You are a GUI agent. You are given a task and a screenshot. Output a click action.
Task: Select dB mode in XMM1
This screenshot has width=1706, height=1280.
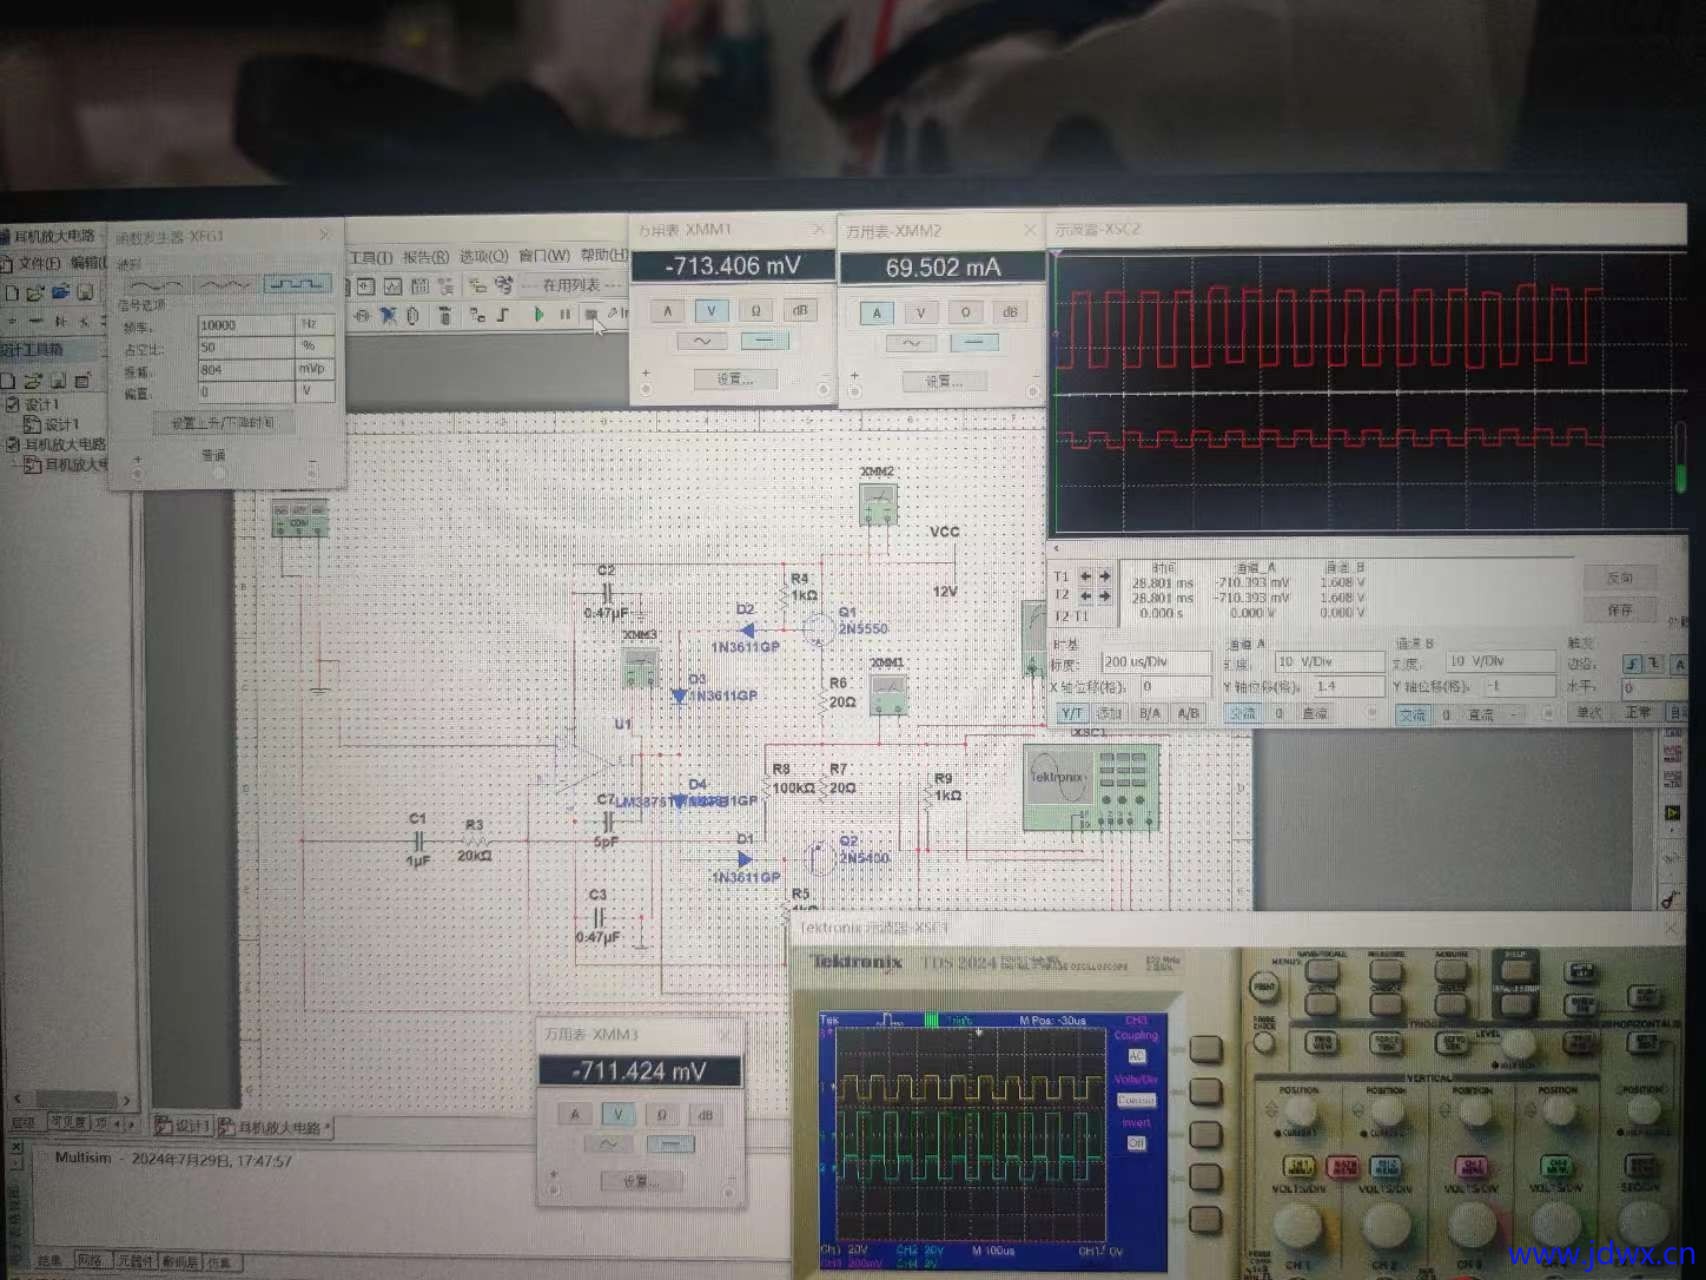point(799,311)
